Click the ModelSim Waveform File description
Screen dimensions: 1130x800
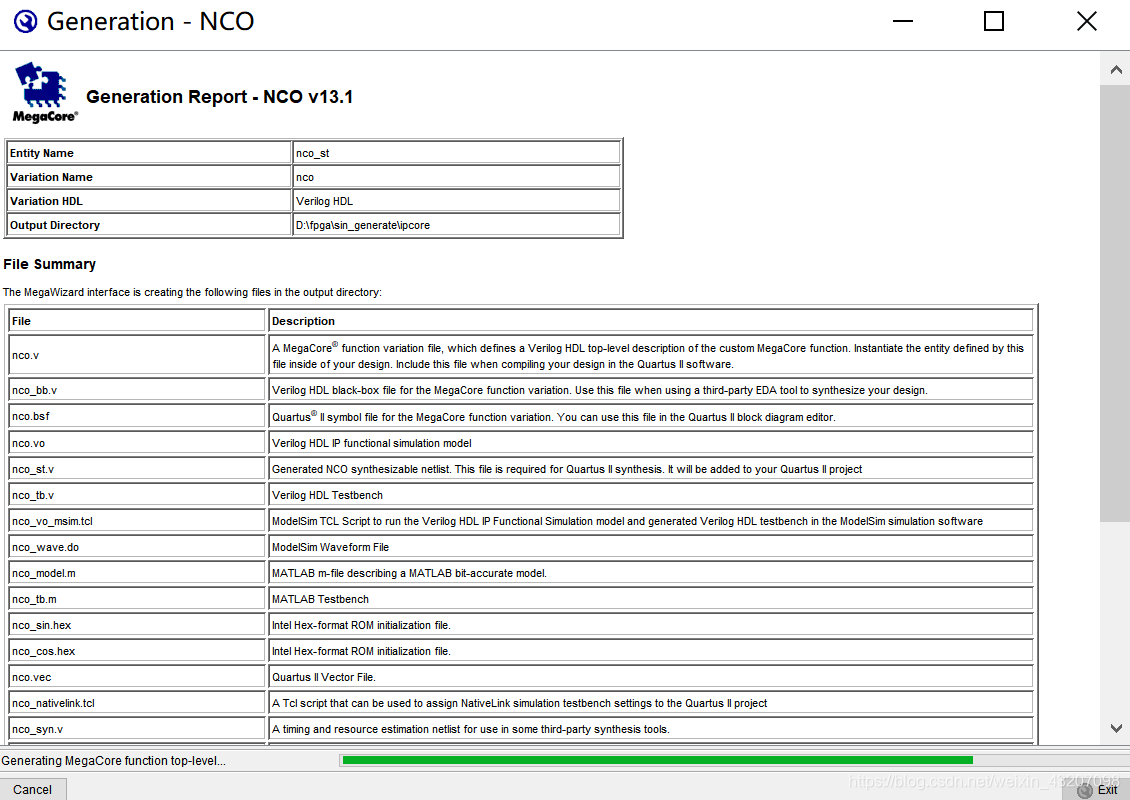click(330, 547)
